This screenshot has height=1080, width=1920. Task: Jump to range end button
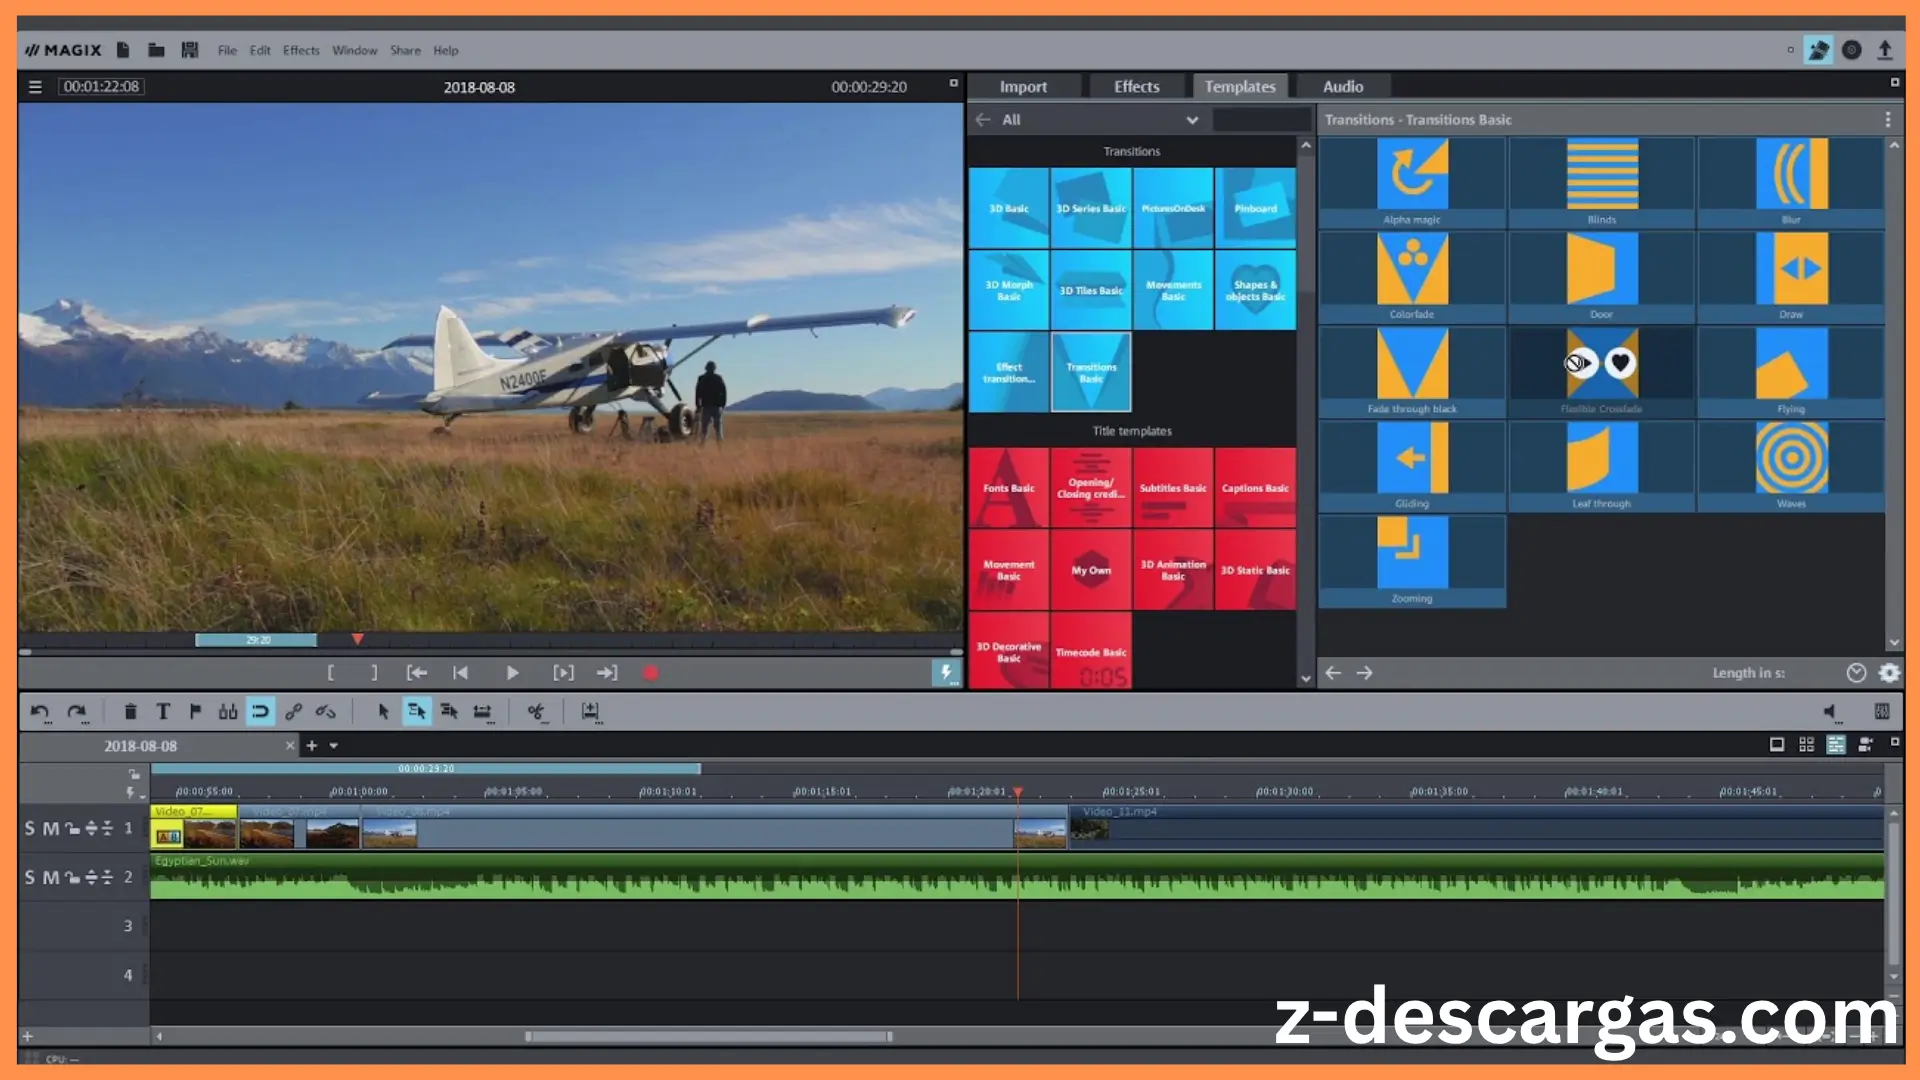[607, 673]
